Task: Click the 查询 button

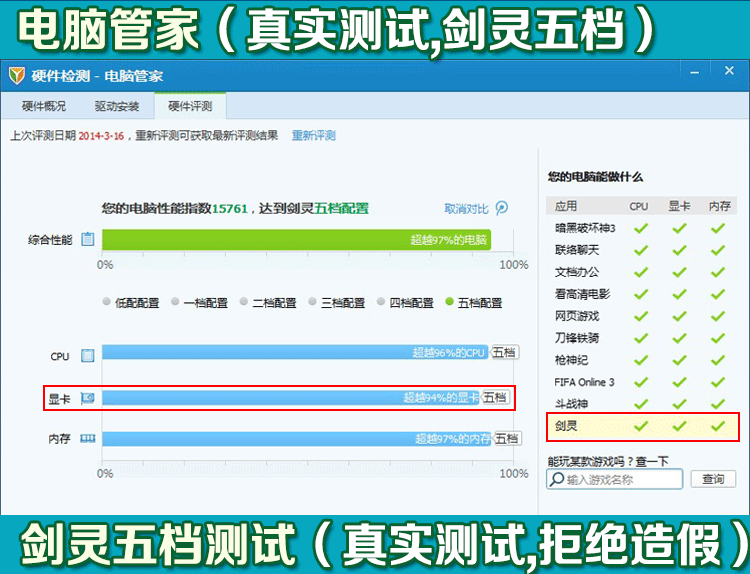Action: (x=713, y=479)
